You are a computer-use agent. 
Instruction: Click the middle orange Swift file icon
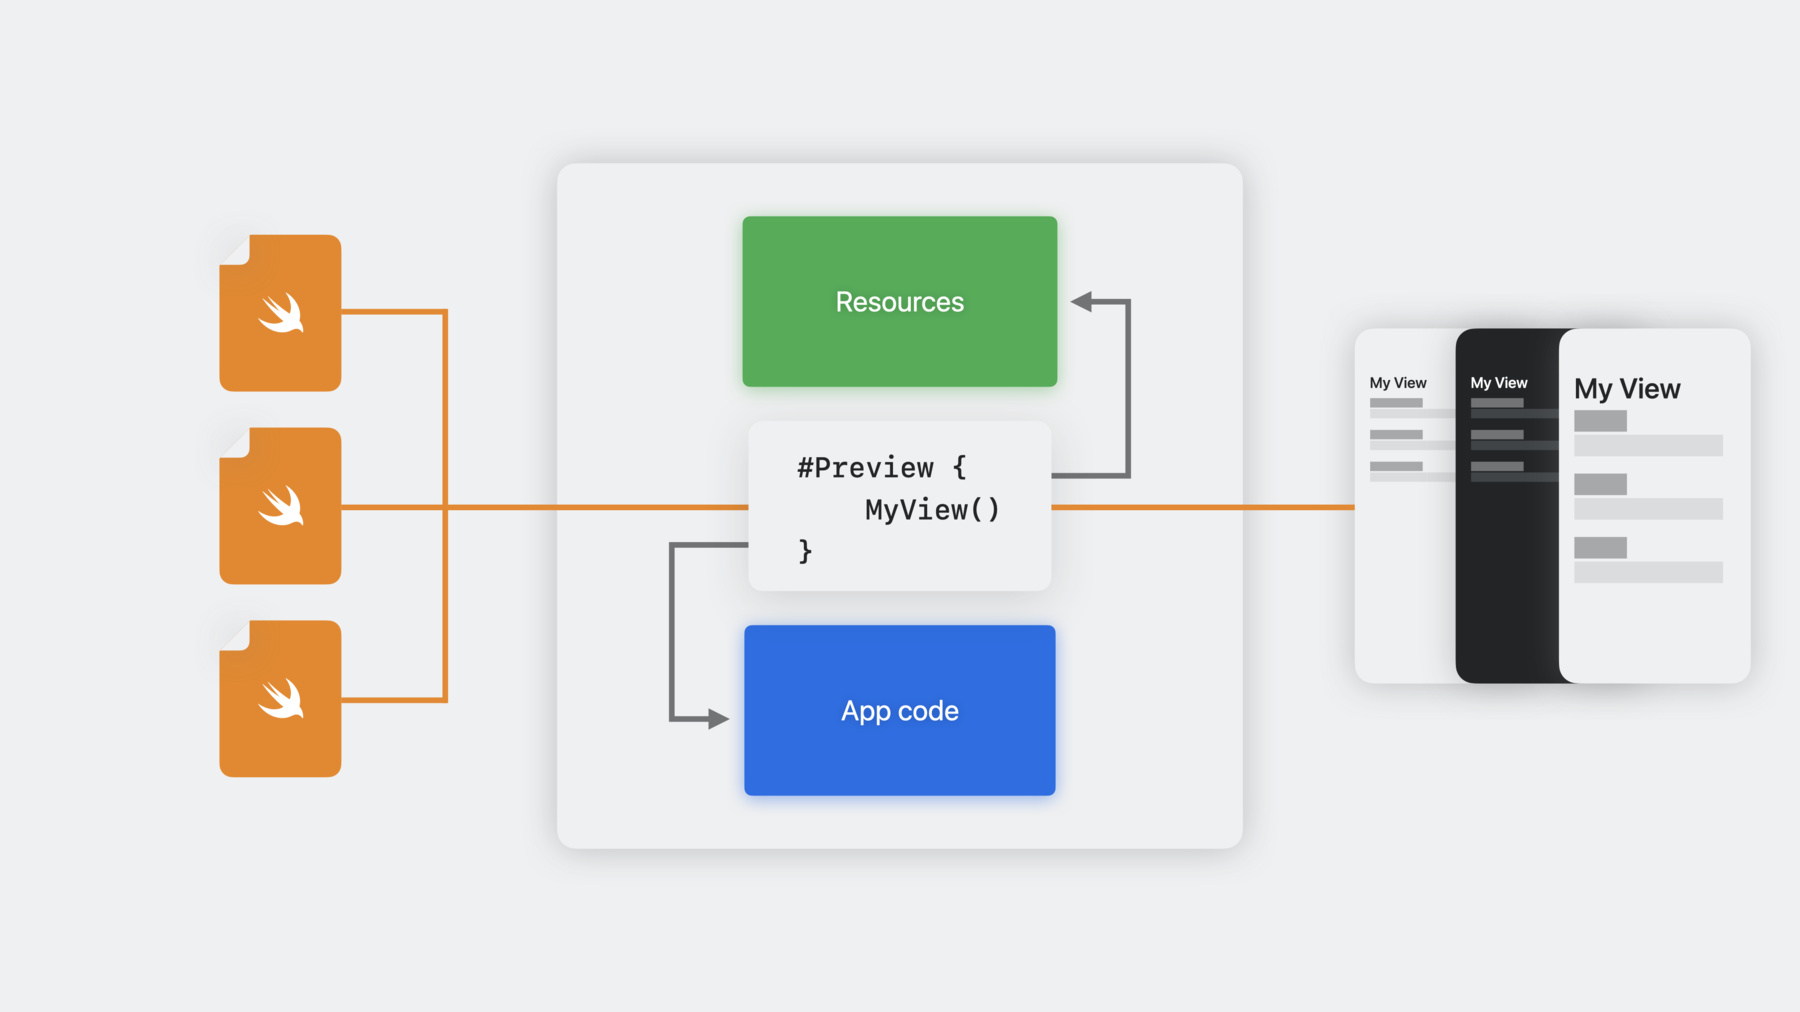(280, 506)
